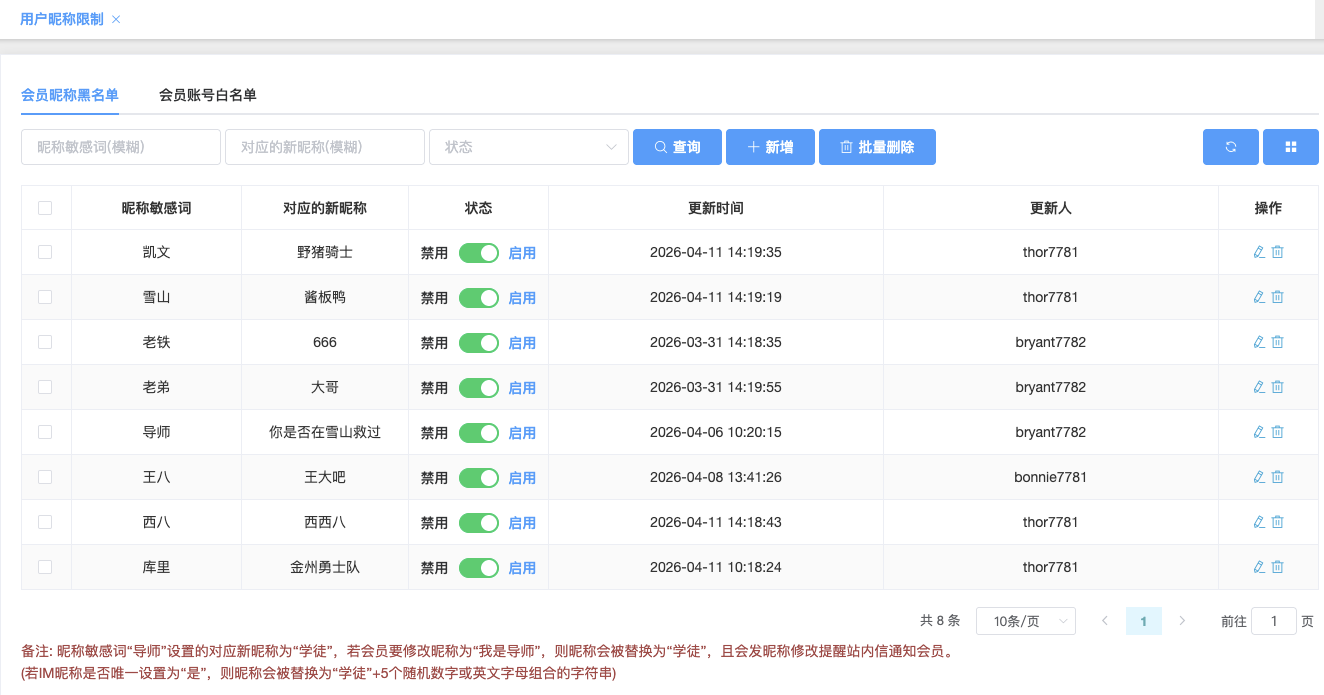Delete the 导师 sensitive word row
The width and height of the screenshot is (1324, 695).
1277,432
